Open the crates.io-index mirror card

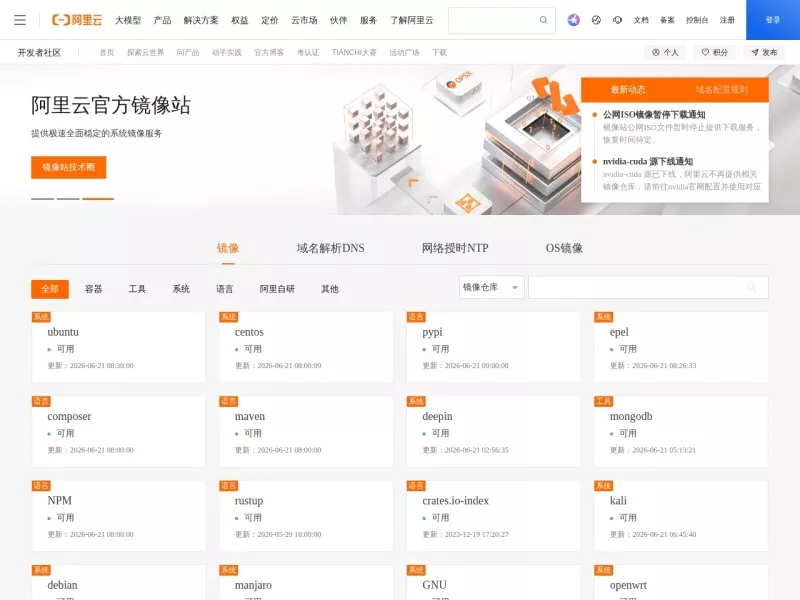pos(493,516)
